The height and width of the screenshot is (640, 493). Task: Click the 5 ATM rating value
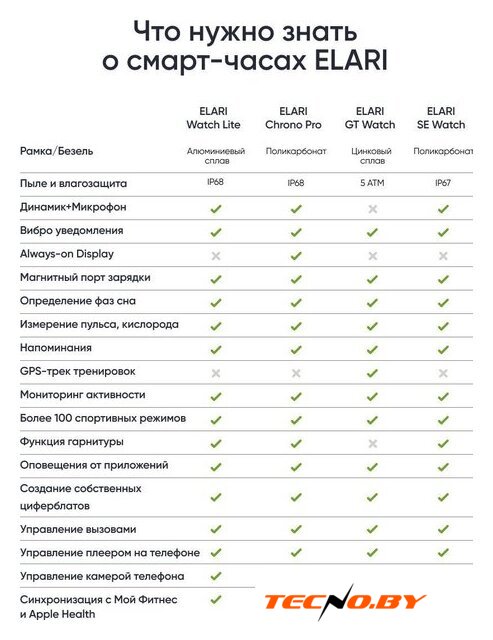(x=372, y=183)
